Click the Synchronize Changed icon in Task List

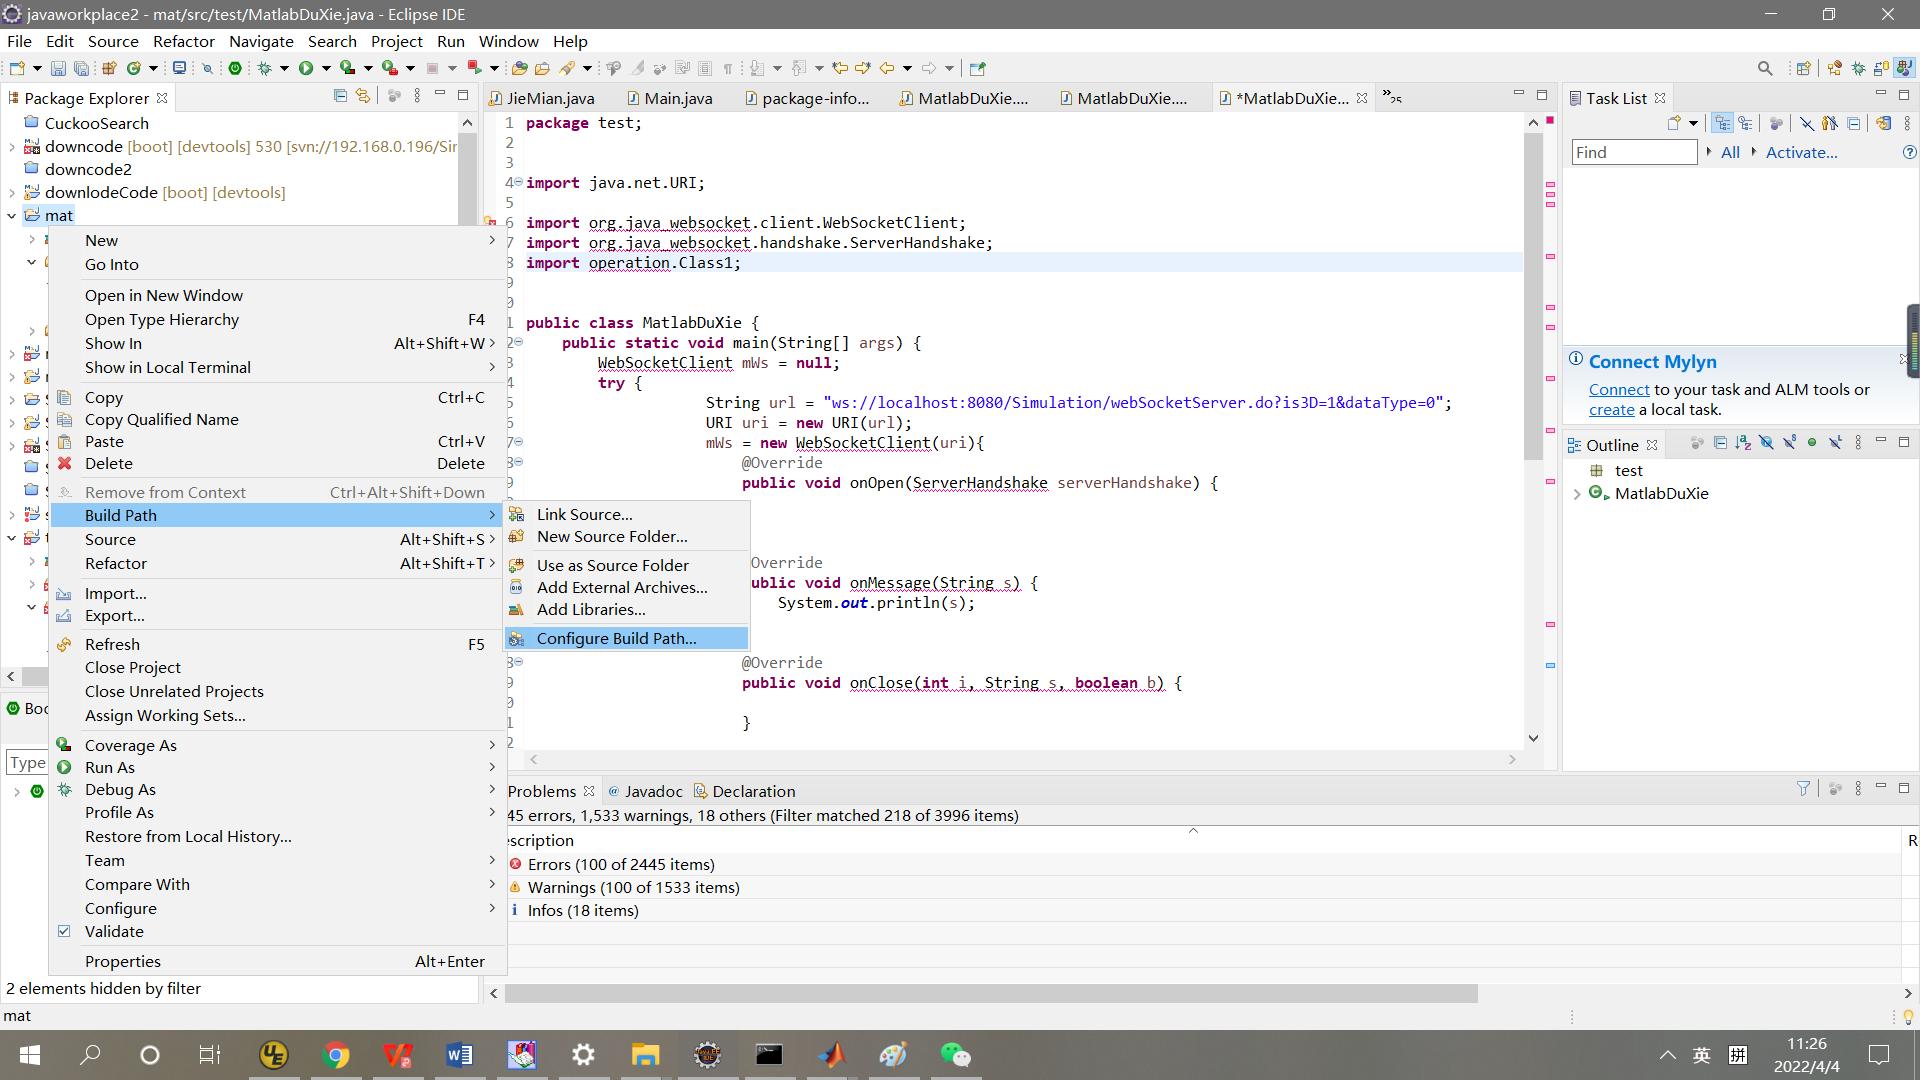1883,123
